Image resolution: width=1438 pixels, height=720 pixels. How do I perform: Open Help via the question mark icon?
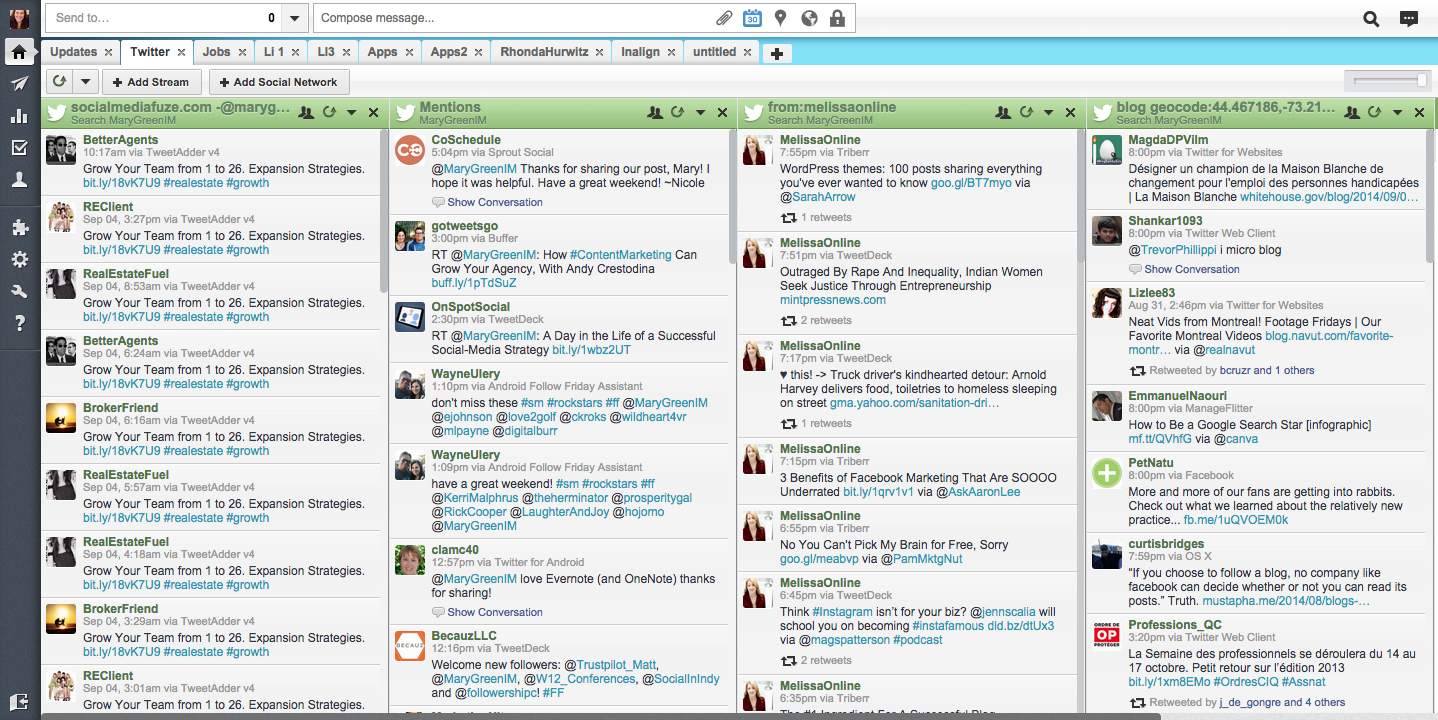(x=19, y=322)
